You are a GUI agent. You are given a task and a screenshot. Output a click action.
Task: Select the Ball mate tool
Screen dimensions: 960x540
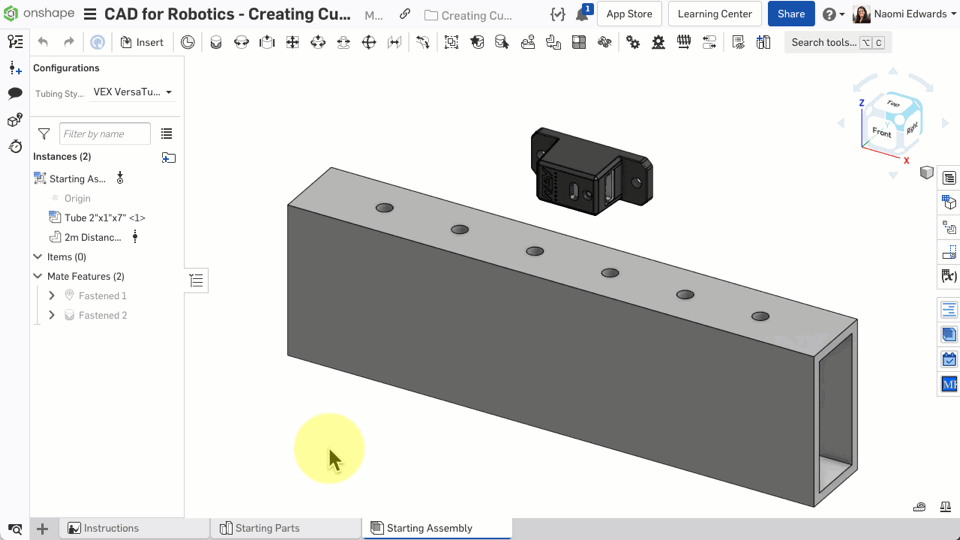pos(369,42)
